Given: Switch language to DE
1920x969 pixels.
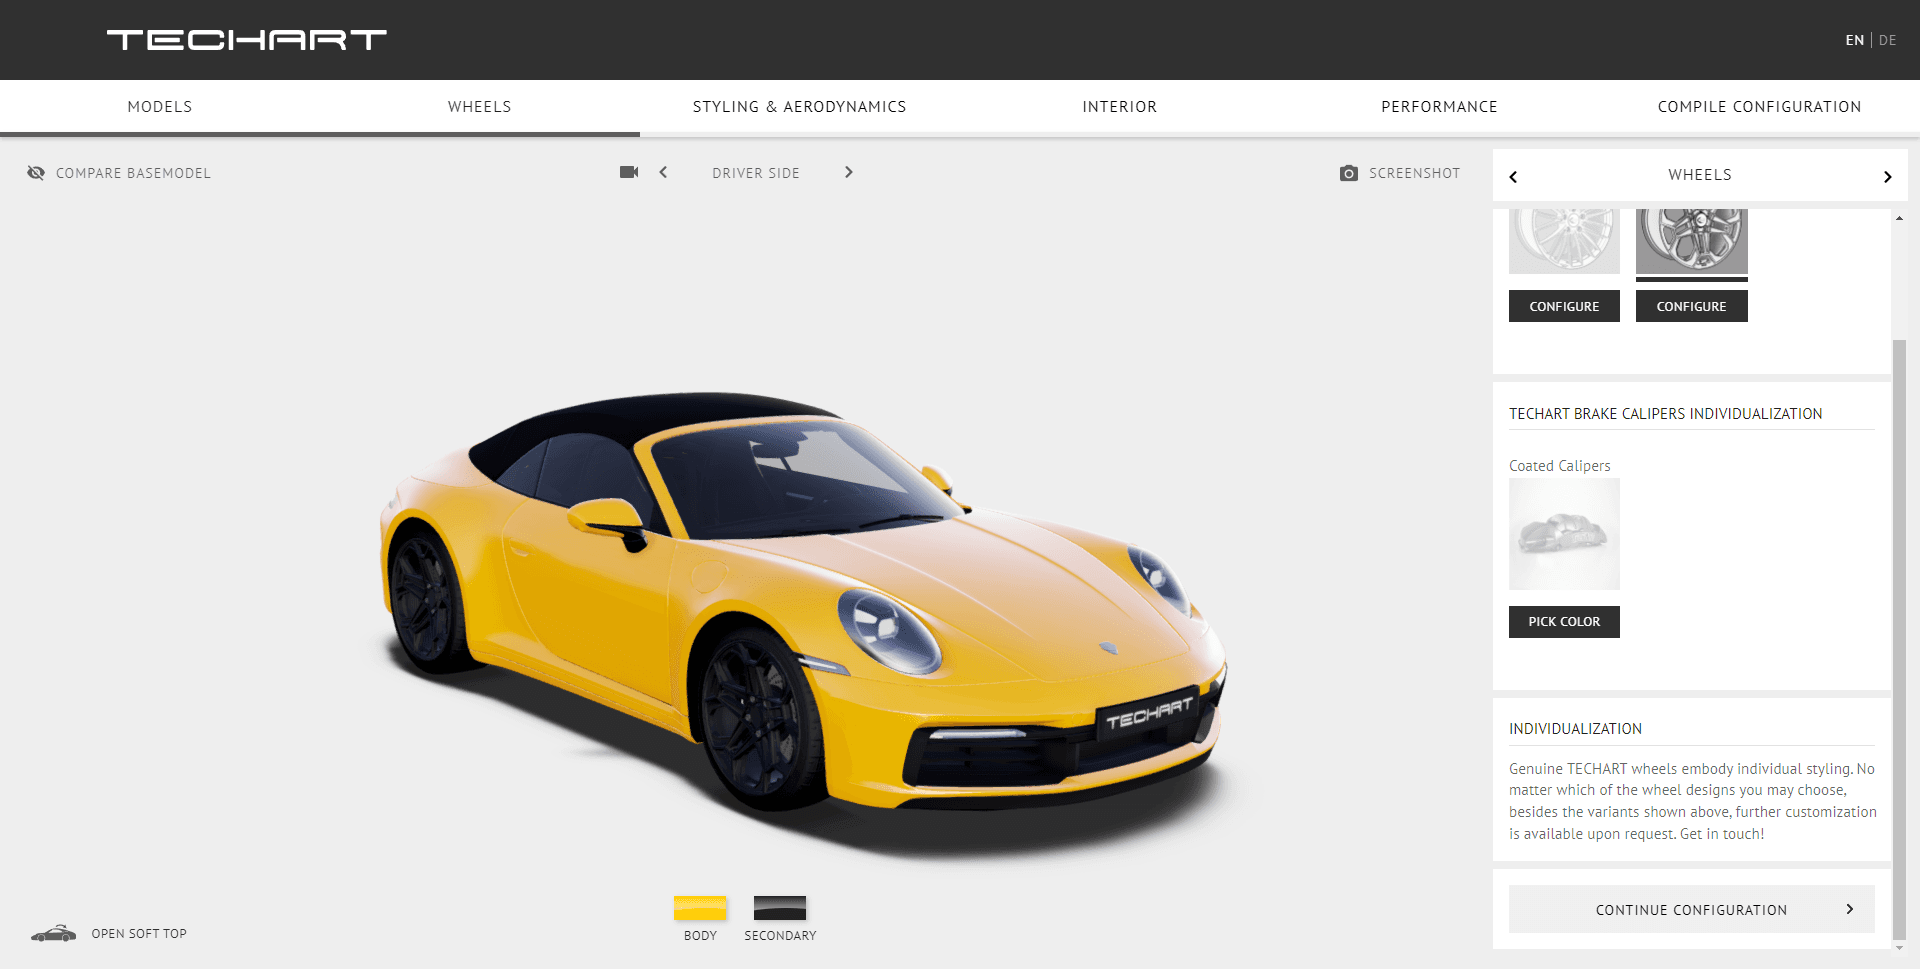Looking at the screenshot, I should pyautogui.click(x=1889, y=40).
